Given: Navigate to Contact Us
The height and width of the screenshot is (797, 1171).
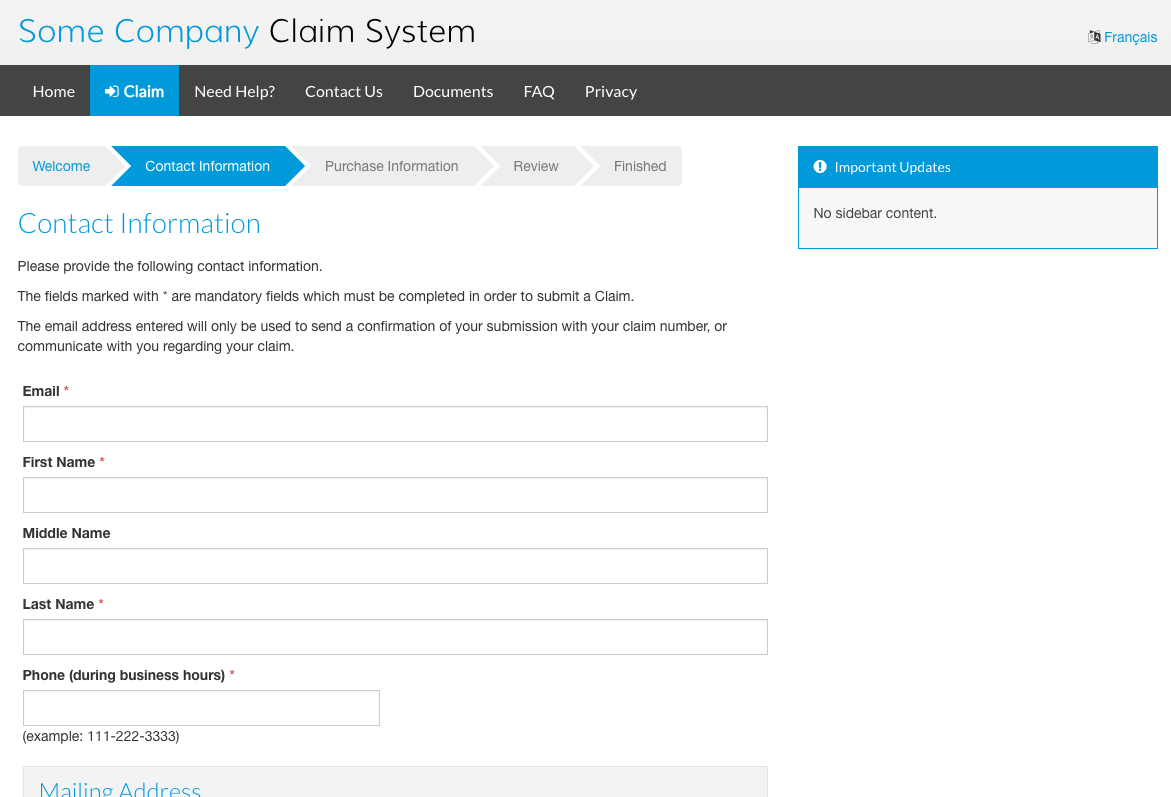Looking at the screenshot, I should 344,90.
